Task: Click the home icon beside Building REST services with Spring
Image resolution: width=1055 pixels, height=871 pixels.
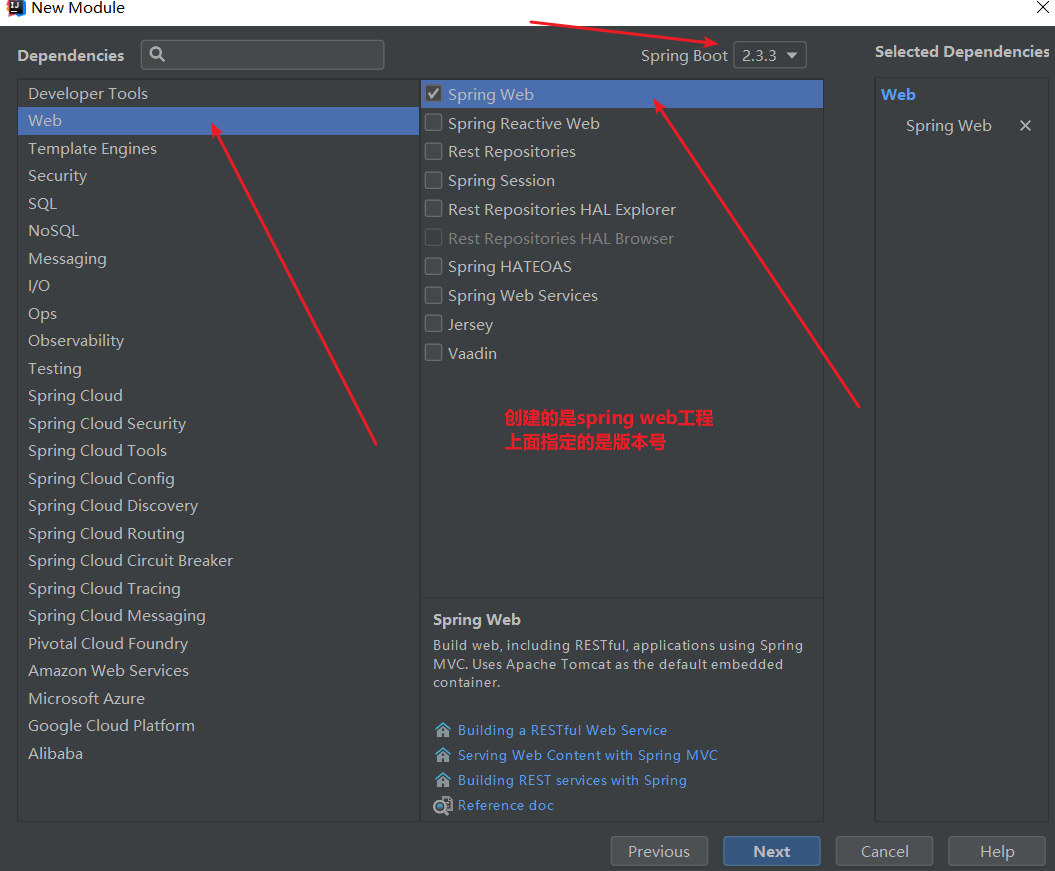Action: tap(443, 780)
